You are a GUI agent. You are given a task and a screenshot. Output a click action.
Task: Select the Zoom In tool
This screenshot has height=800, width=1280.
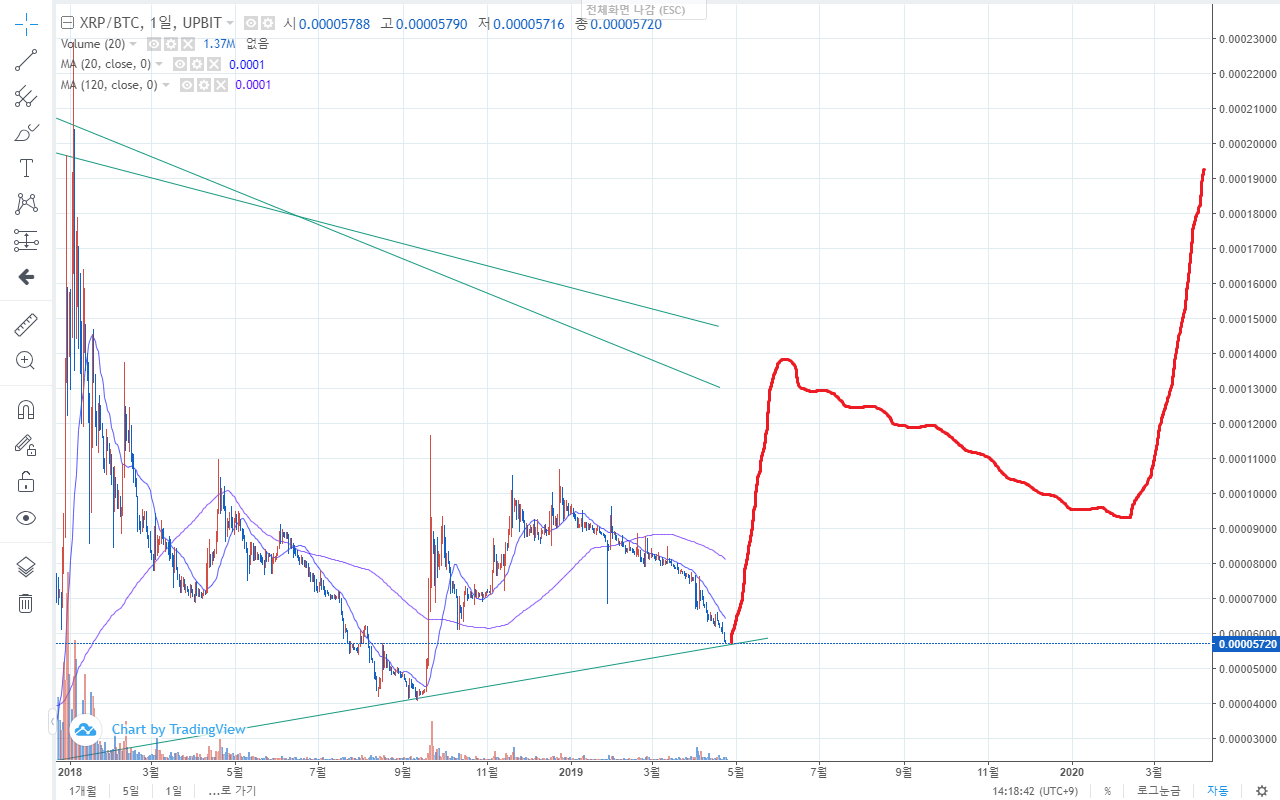tap(26, 360)
